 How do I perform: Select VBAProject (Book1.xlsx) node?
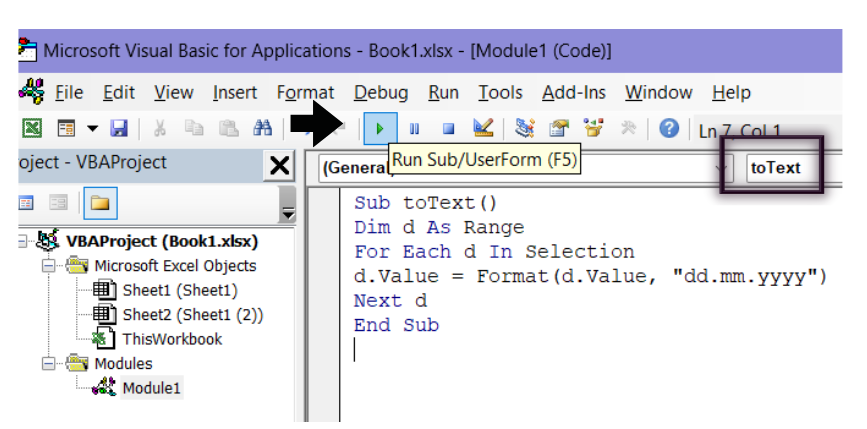click(x=162, y=242)
